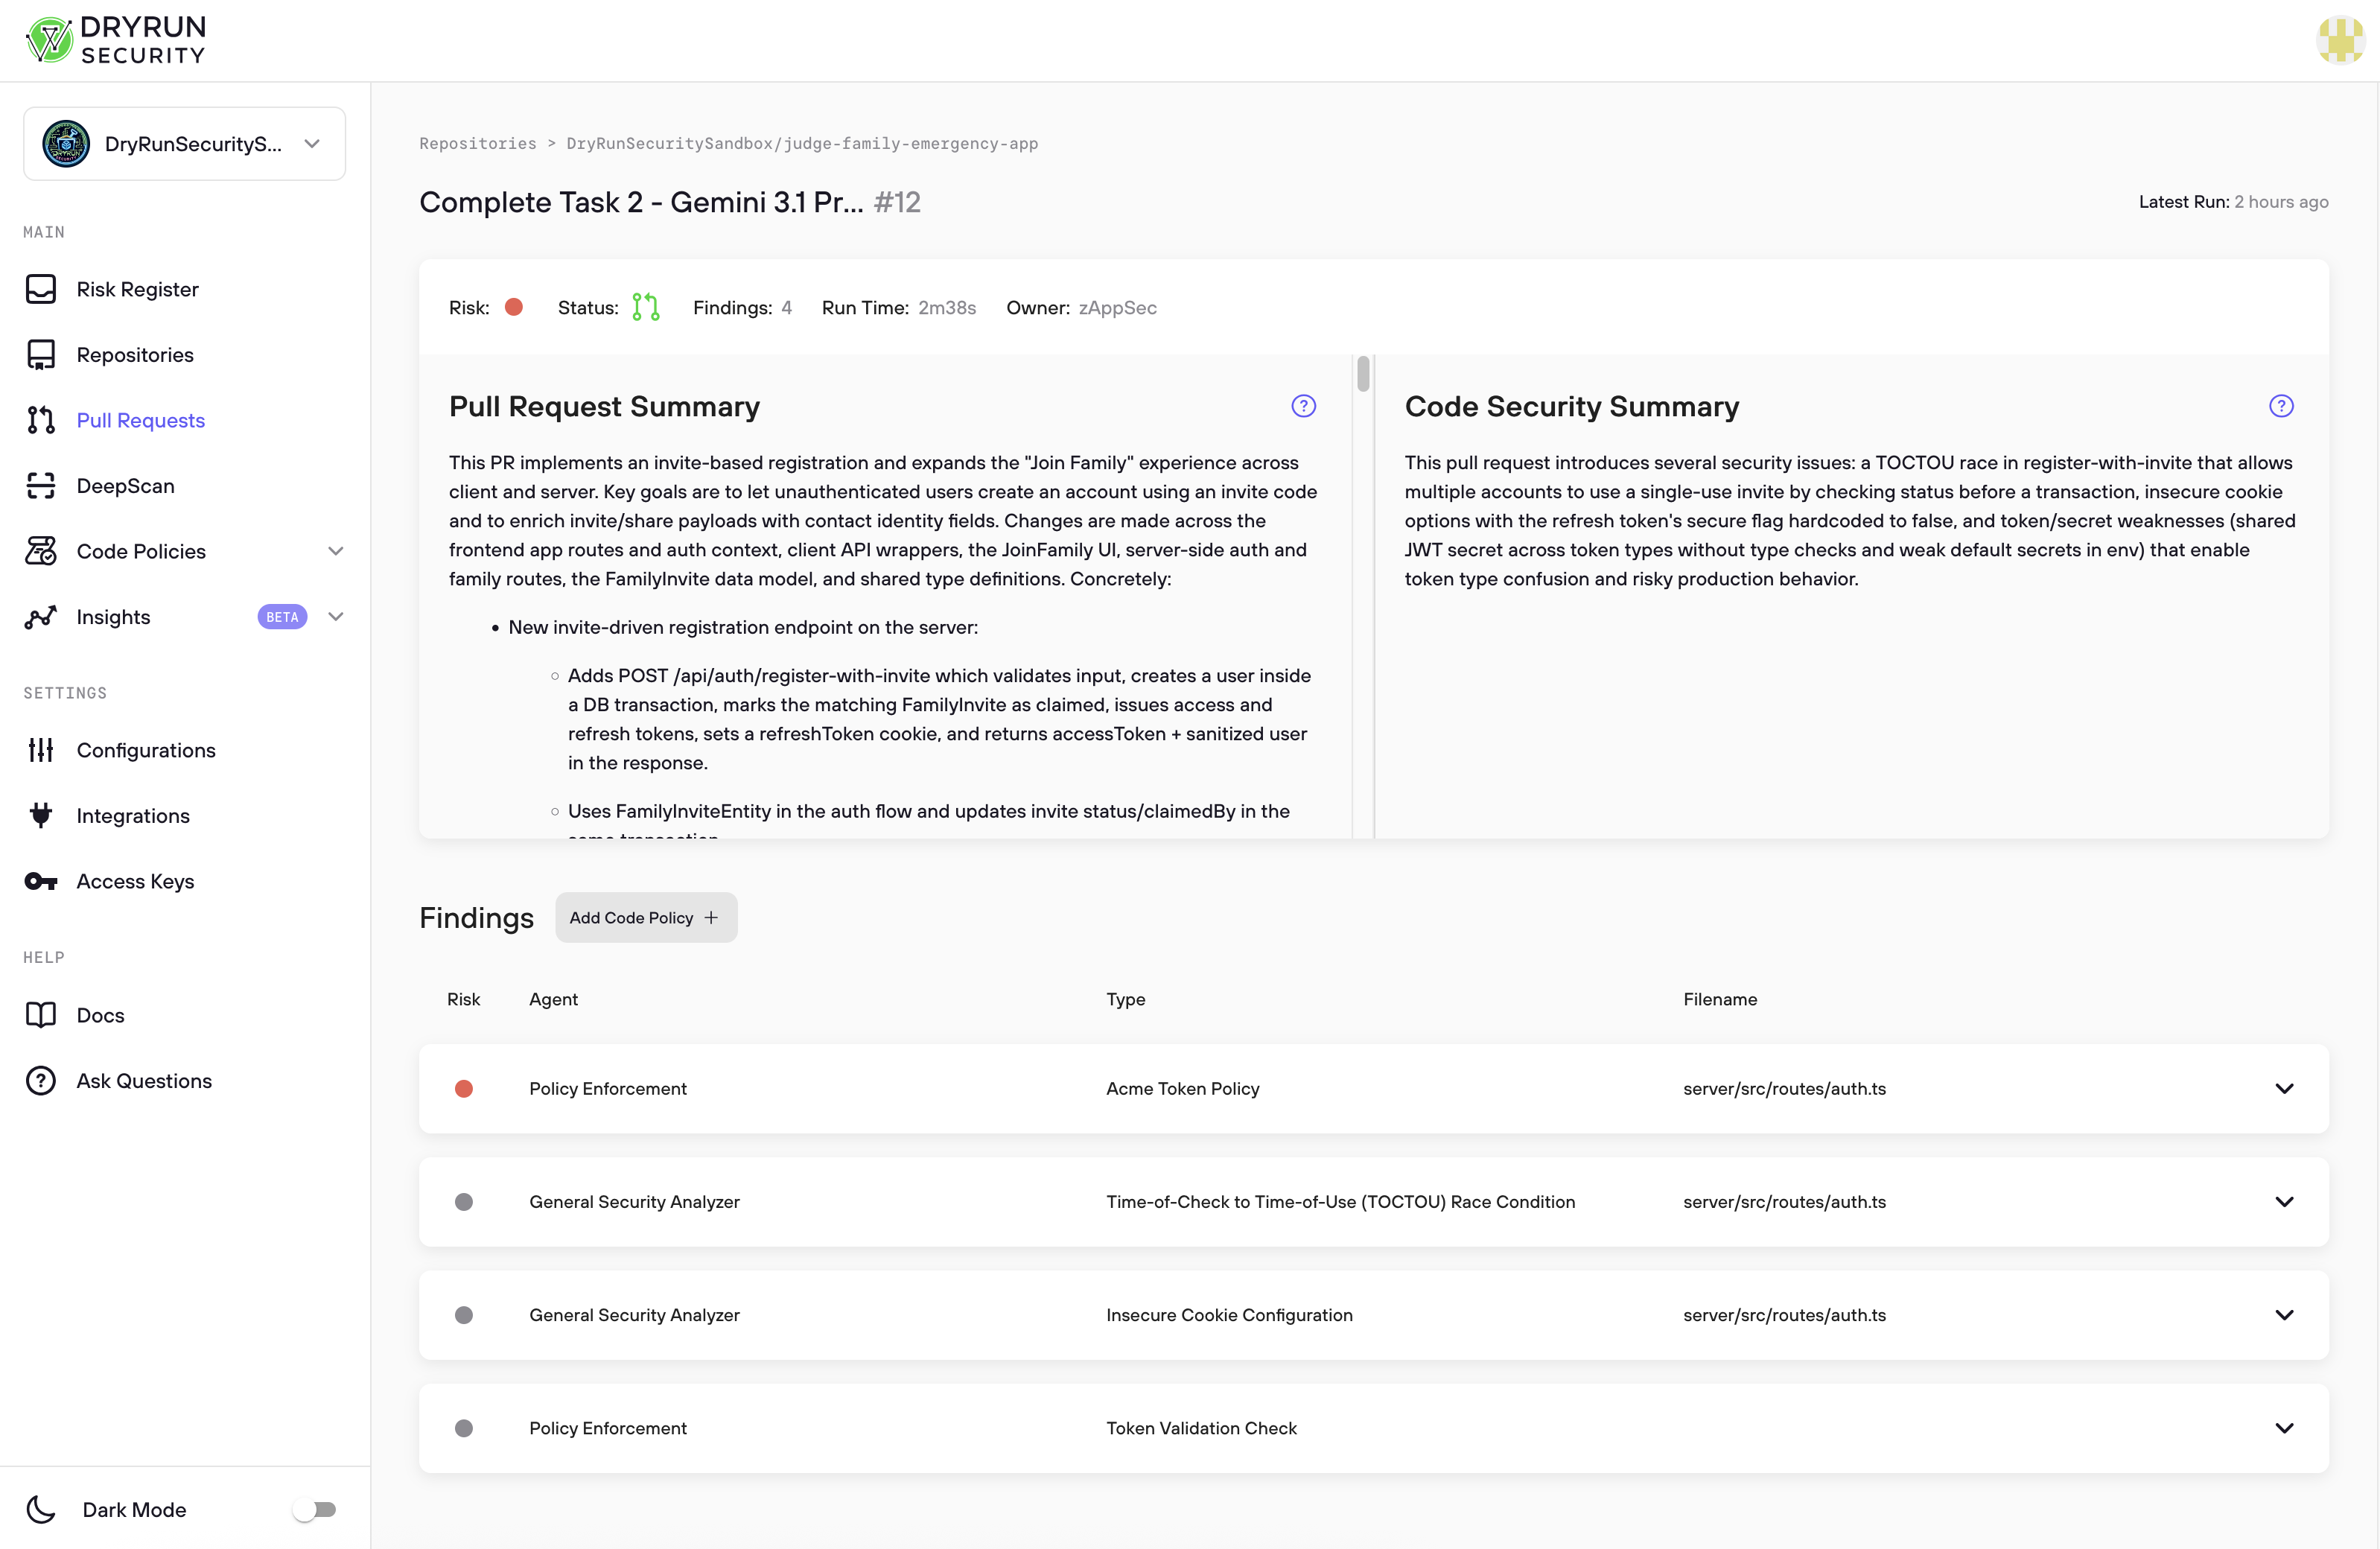This screenshot has width=2380, height=1549.
Task: Open Configurations in the settings menu
Action: 146,750
